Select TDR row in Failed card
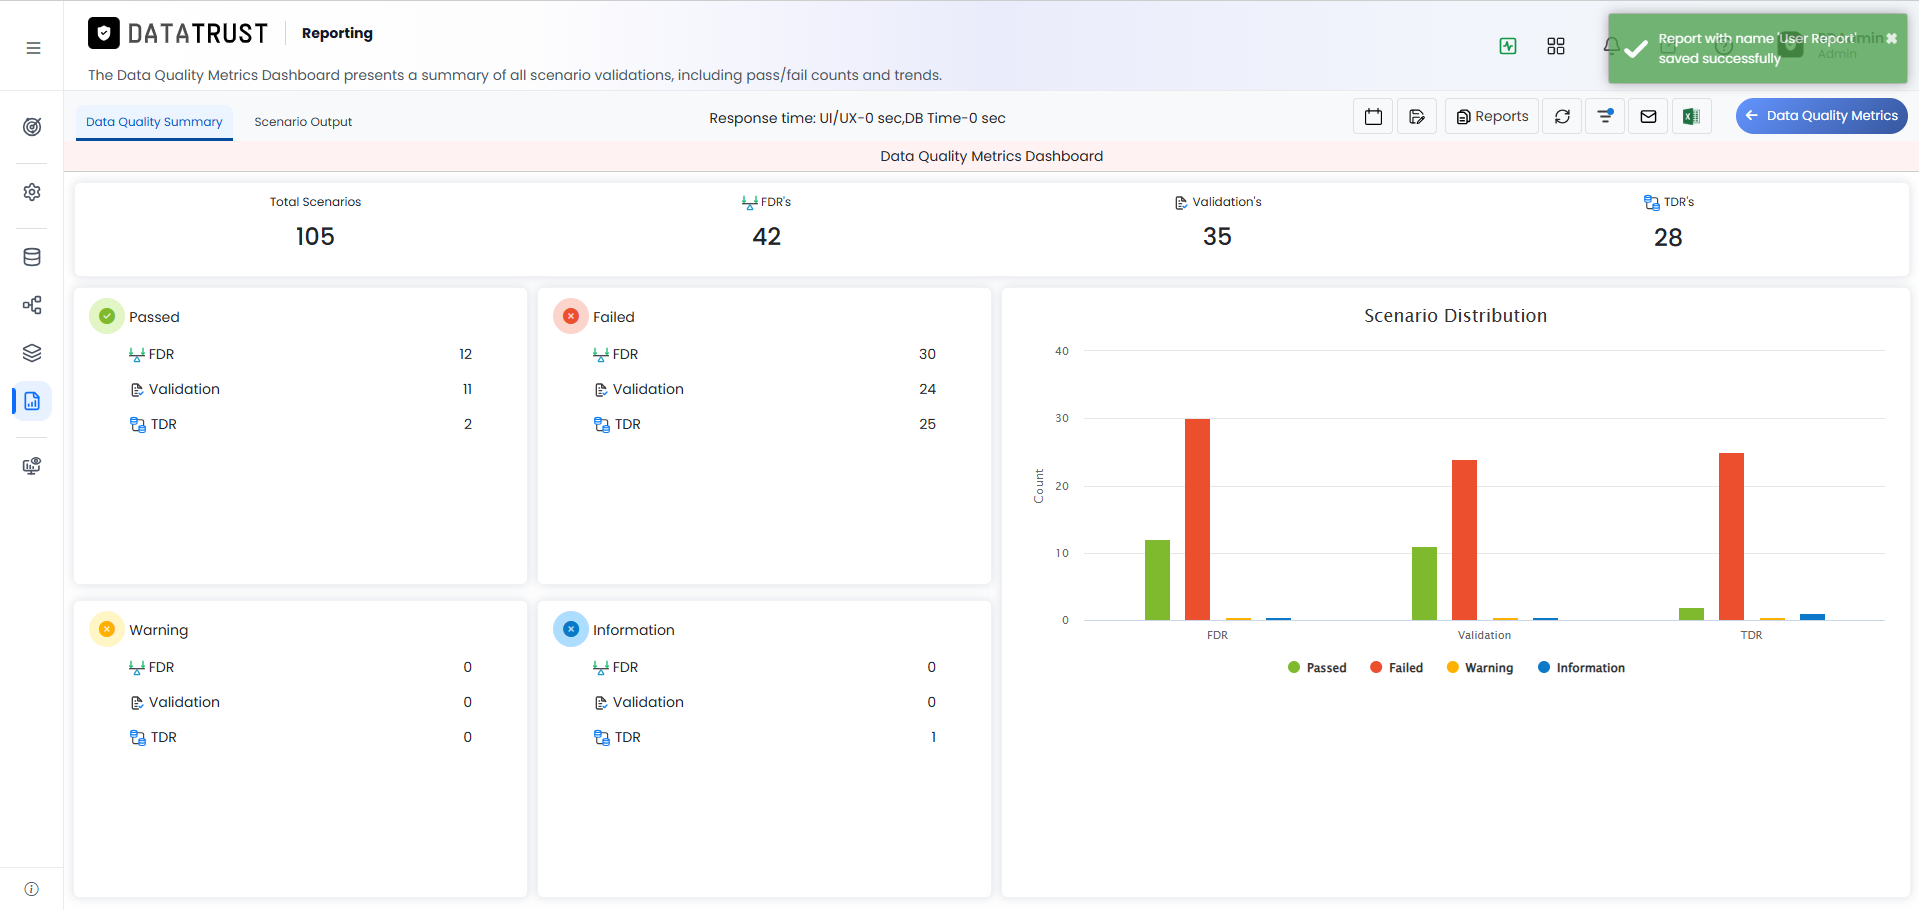1919x910 pixels. pyautogui.click(x=764, y=424)
